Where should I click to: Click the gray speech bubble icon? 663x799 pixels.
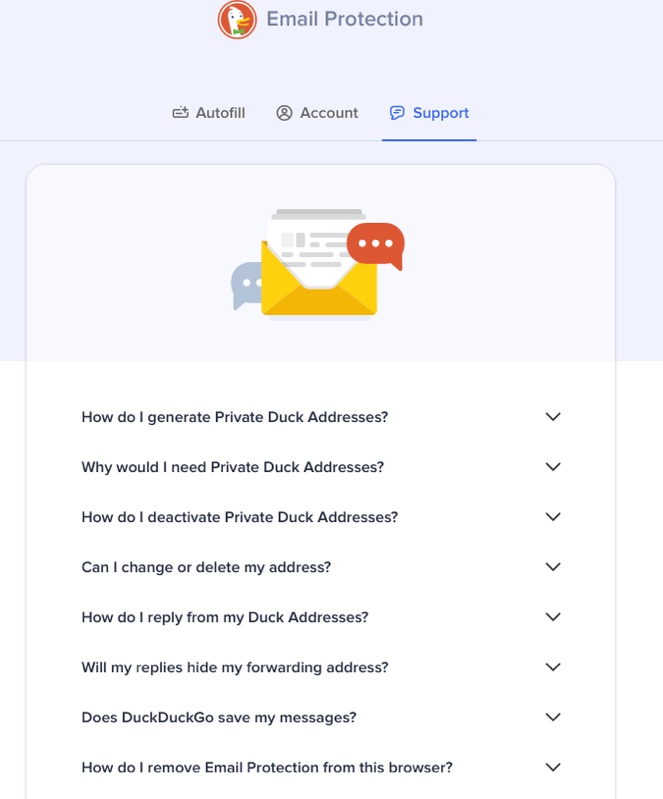245,285
